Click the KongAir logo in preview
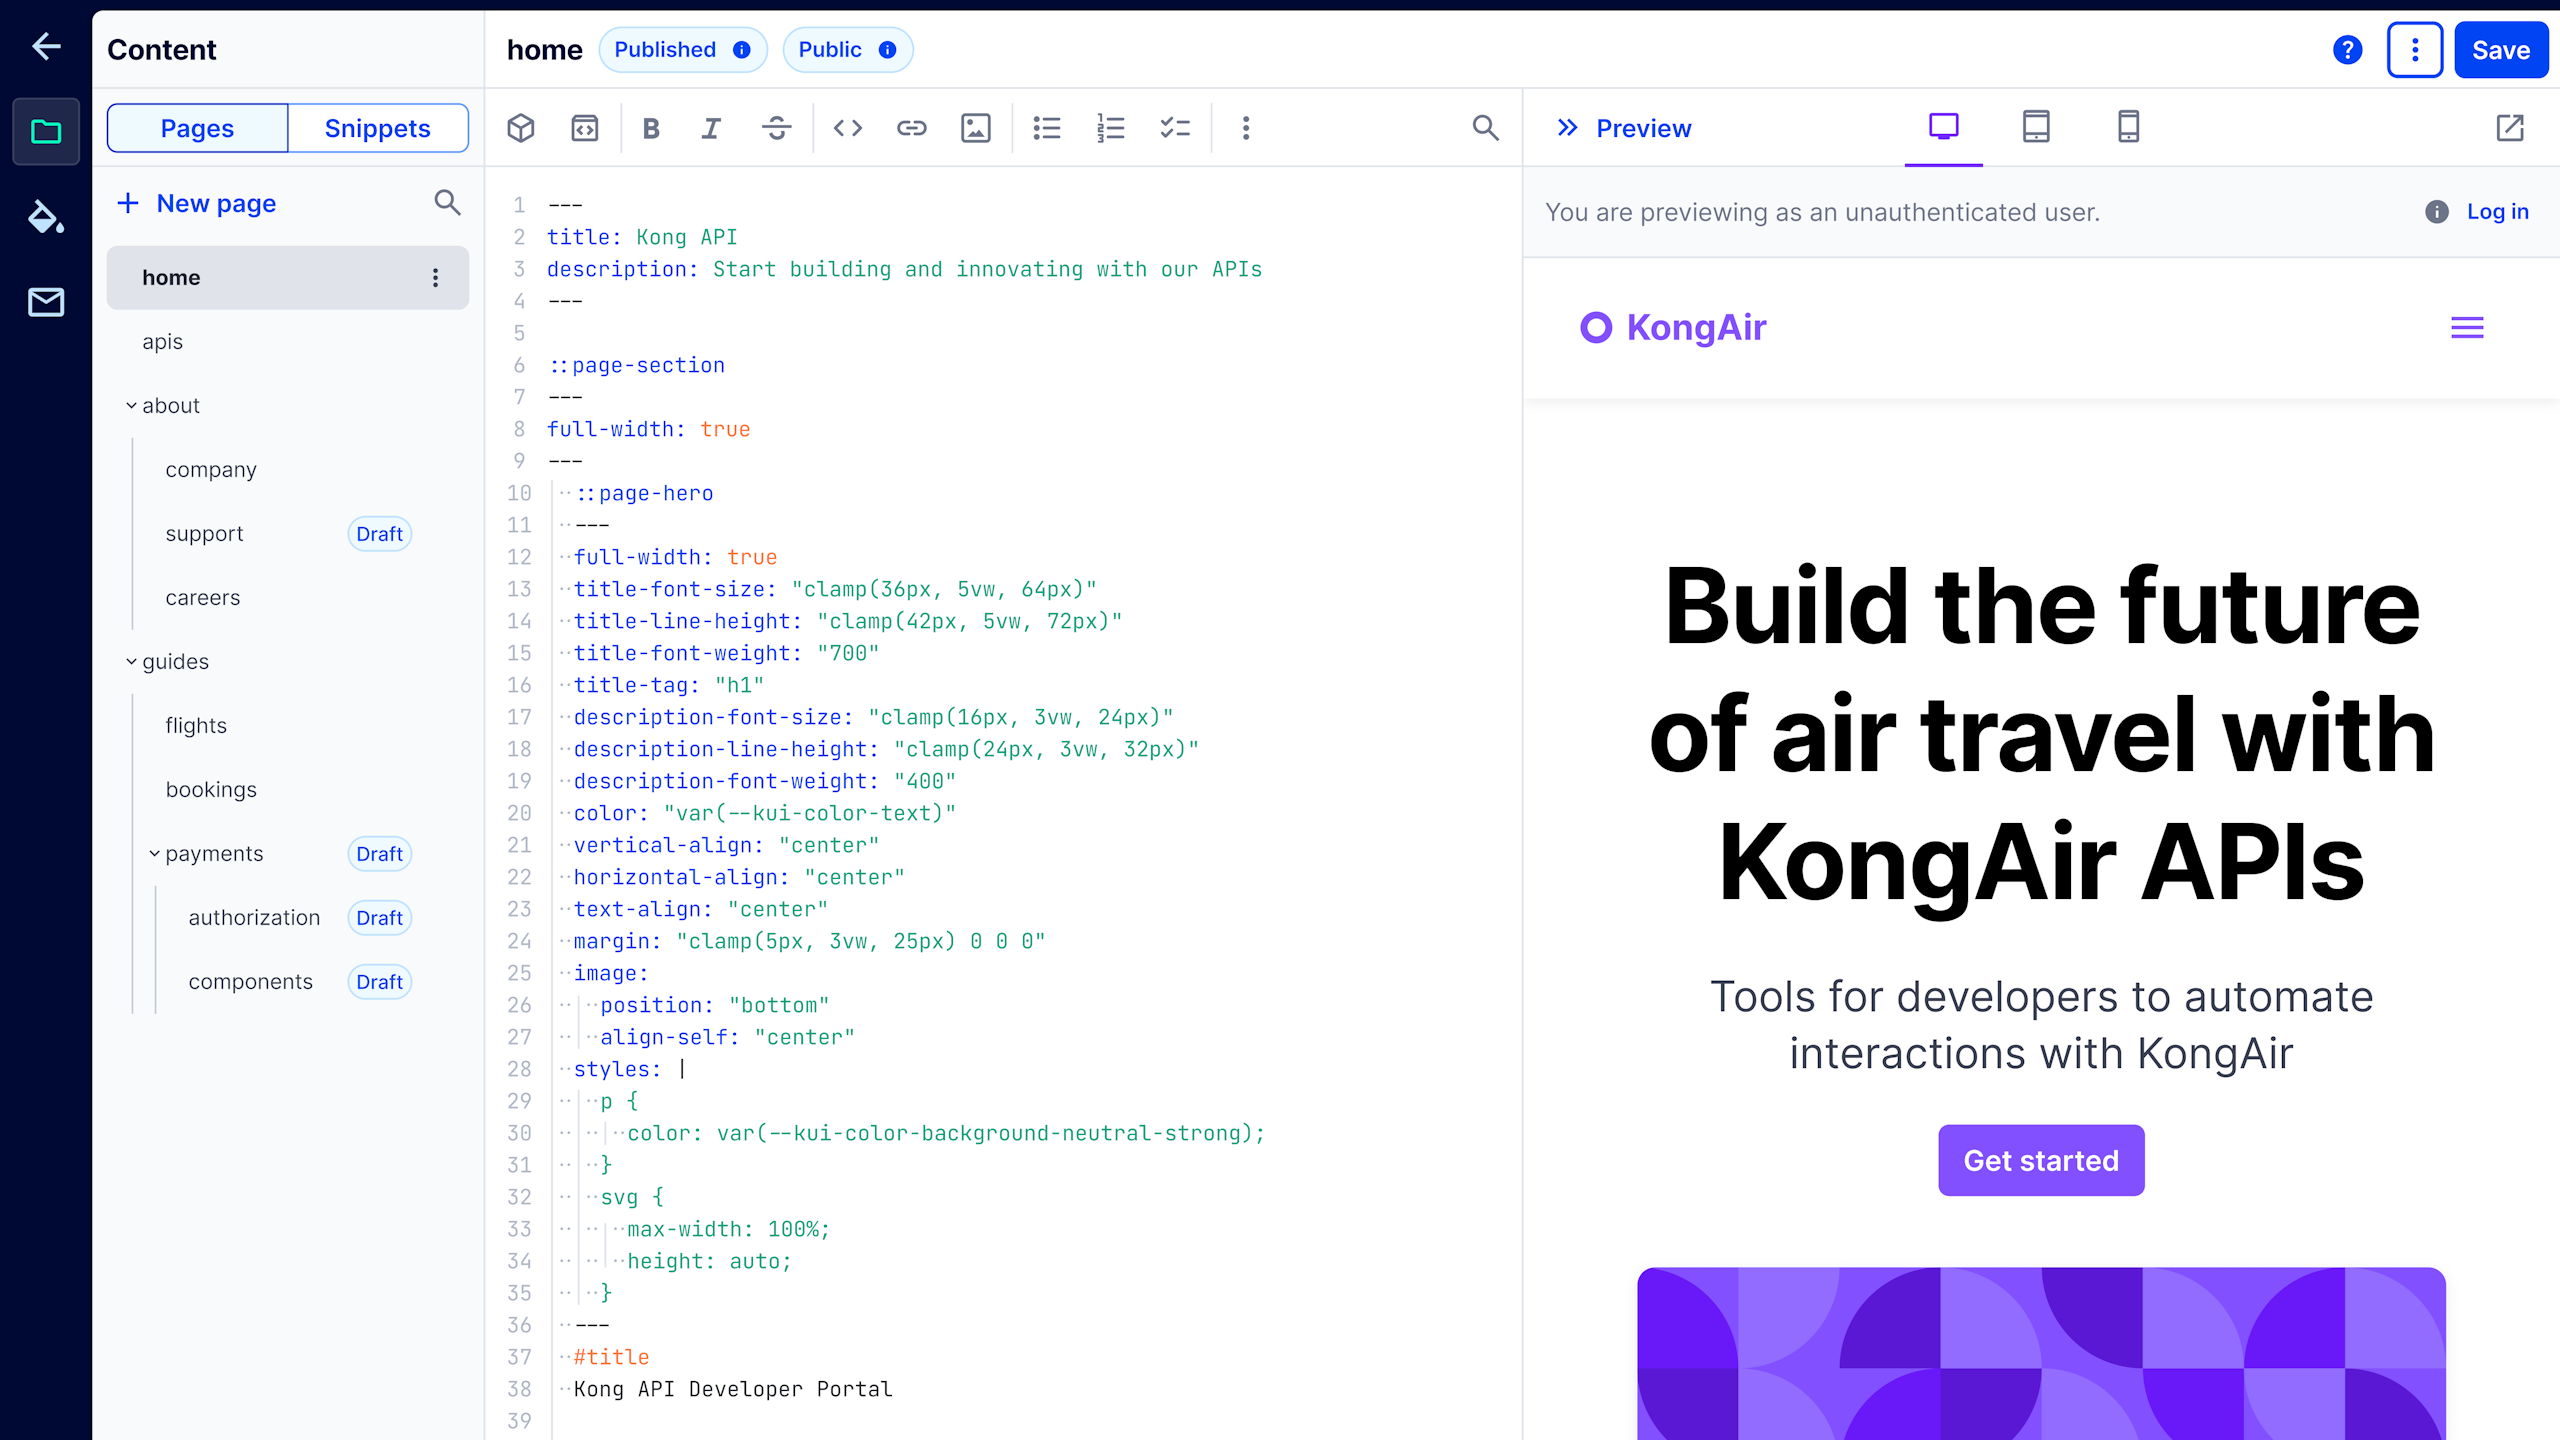Image resolution: width=2560 pixels, height=1440 pixels. [1673, 328]
